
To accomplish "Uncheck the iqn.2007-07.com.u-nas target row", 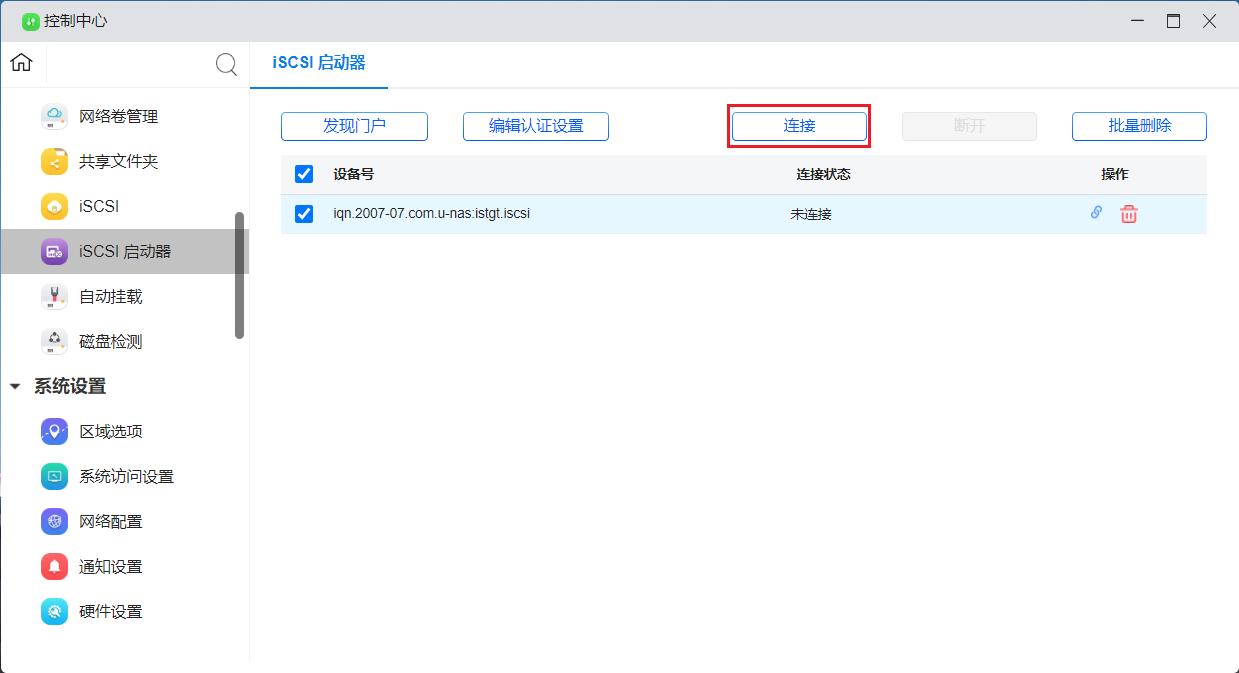I will point(303,213).
